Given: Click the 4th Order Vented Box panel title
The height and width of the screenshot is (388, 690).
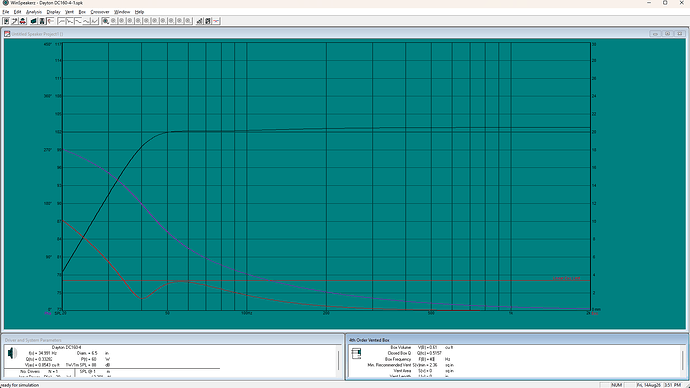Looking at the screenshot, I should click(369, 340).
